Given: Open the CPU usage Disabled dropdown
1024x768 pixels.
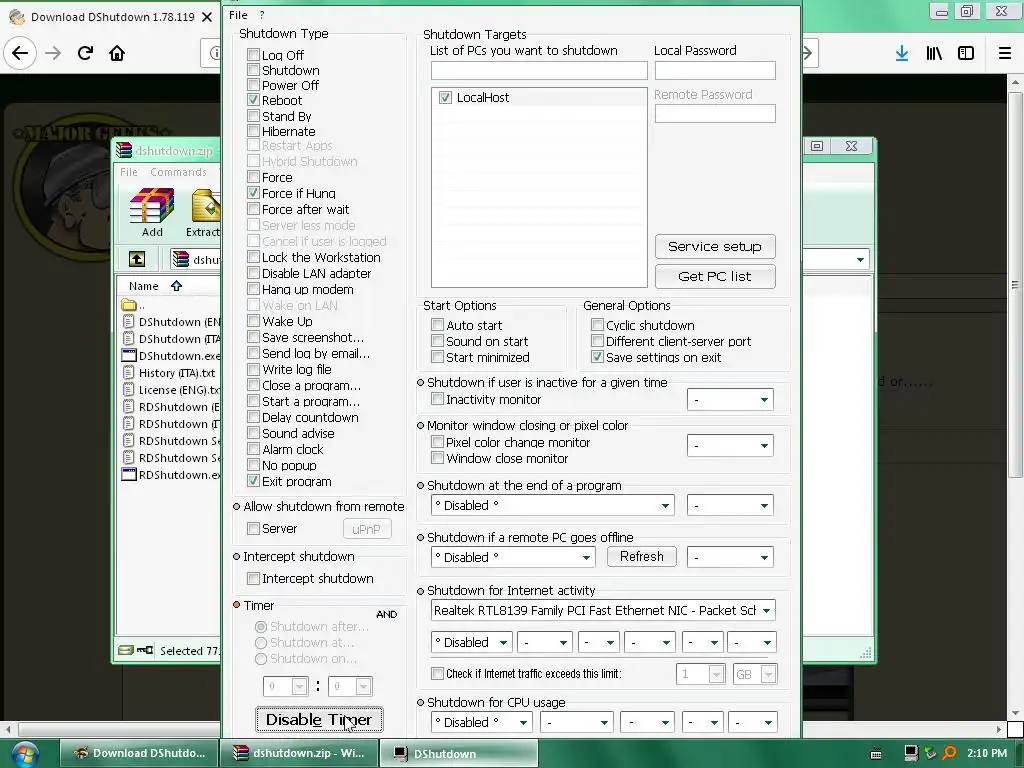Looking at the screenshot, I should click(482, 722).
